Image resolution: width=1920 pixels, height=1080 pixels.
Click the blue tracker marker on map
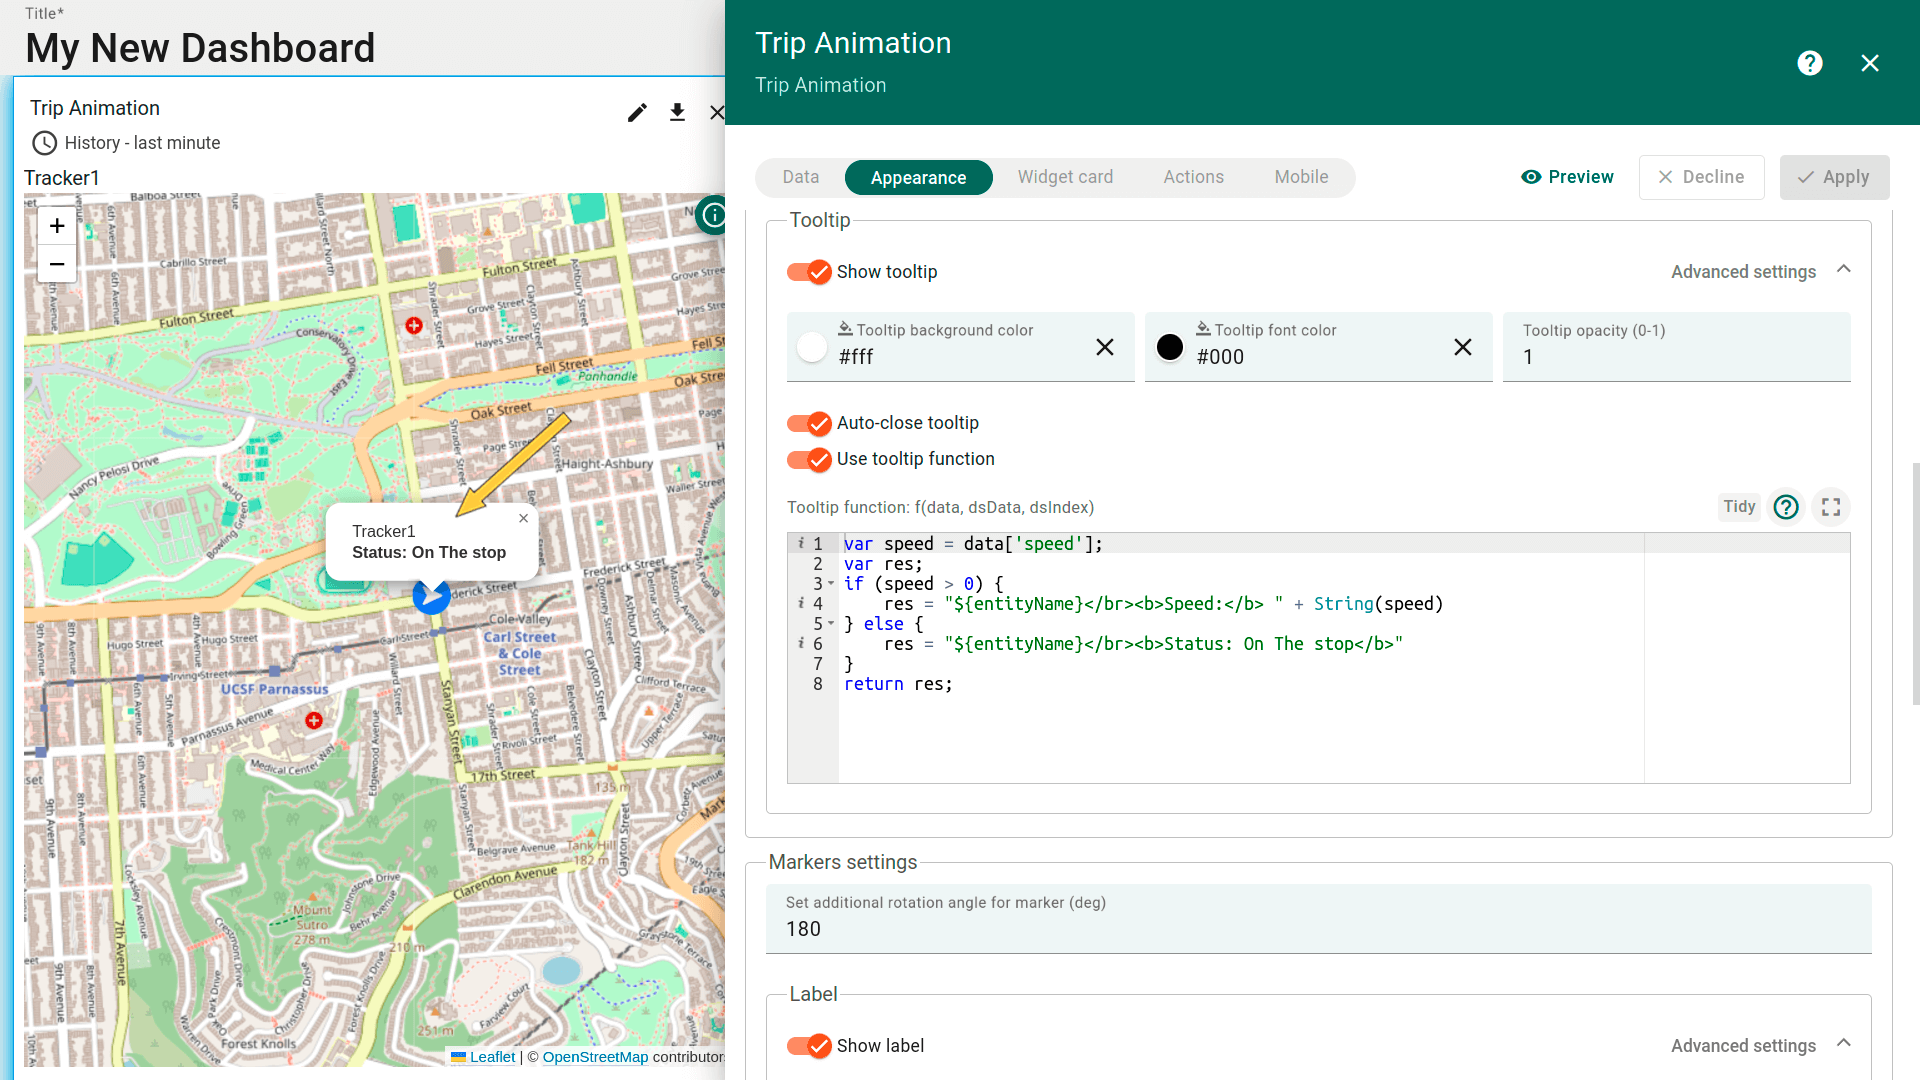(x=431, y=596)
